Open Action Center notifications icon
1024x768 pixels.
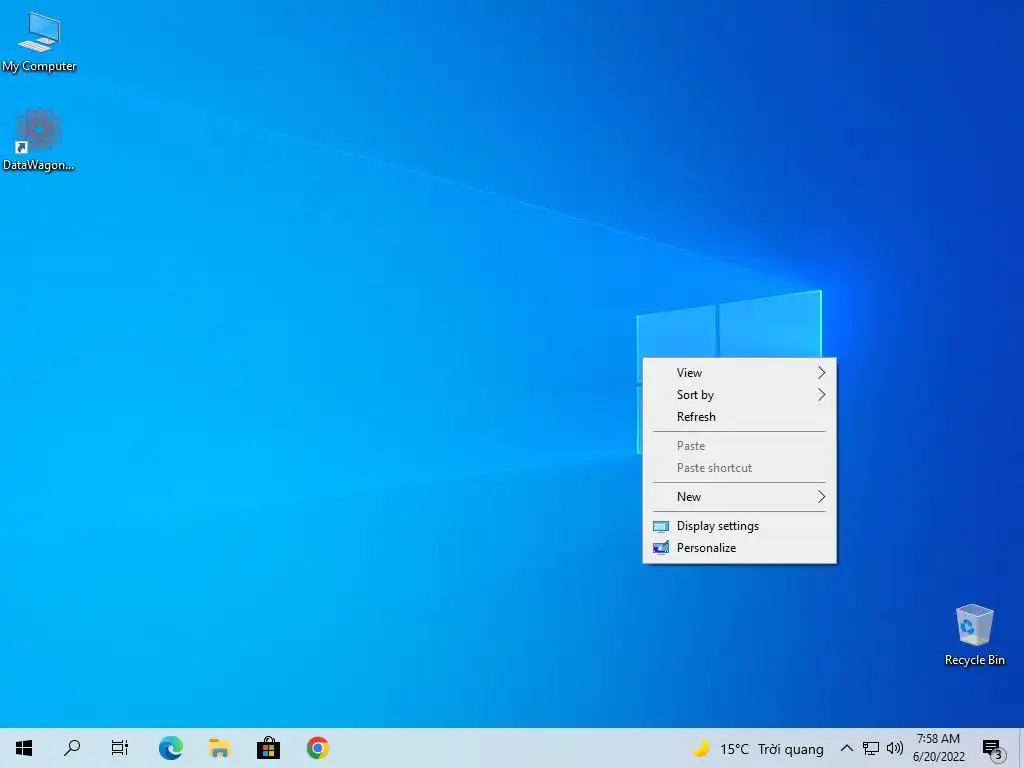coord(992,749)
